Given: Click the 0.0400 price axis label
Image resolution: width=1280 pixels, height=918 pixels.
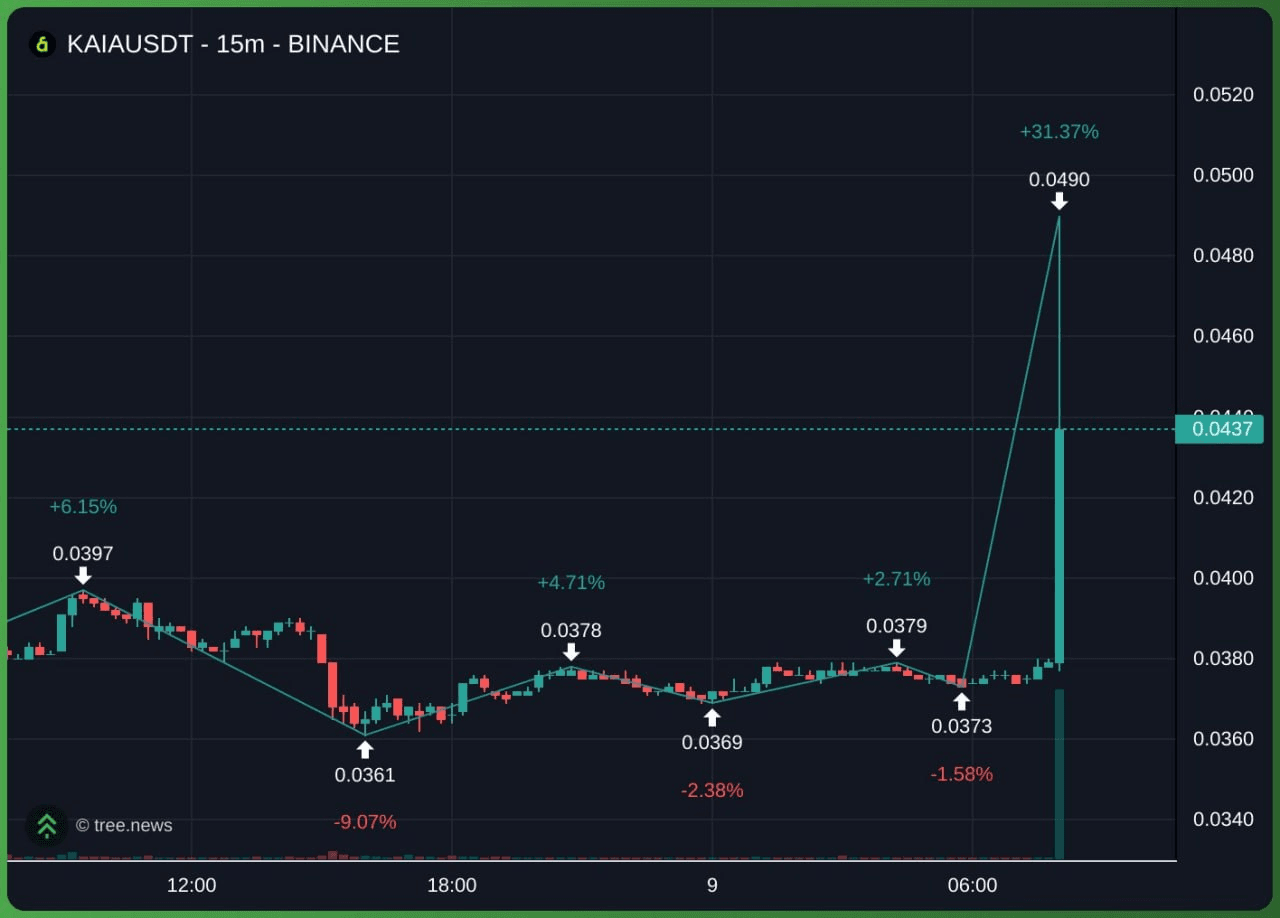Looking at the screenshot, I should tap(1223, 578).
